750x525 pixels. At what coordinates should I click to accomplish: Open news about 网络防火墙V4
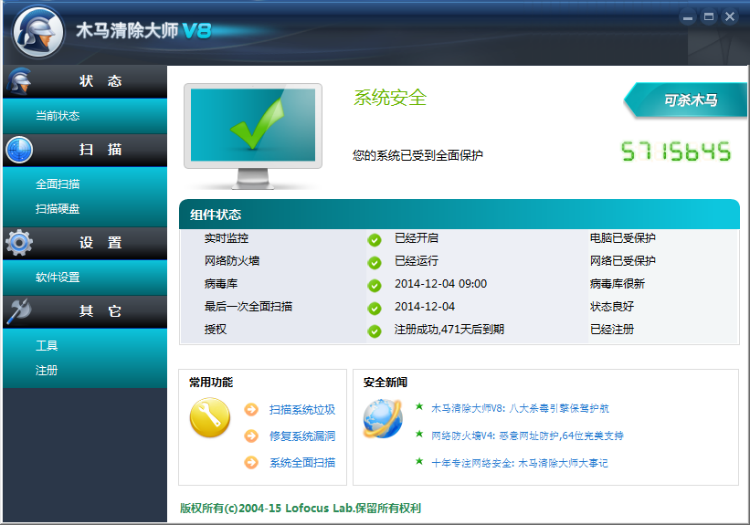click(x=527, y=436)
